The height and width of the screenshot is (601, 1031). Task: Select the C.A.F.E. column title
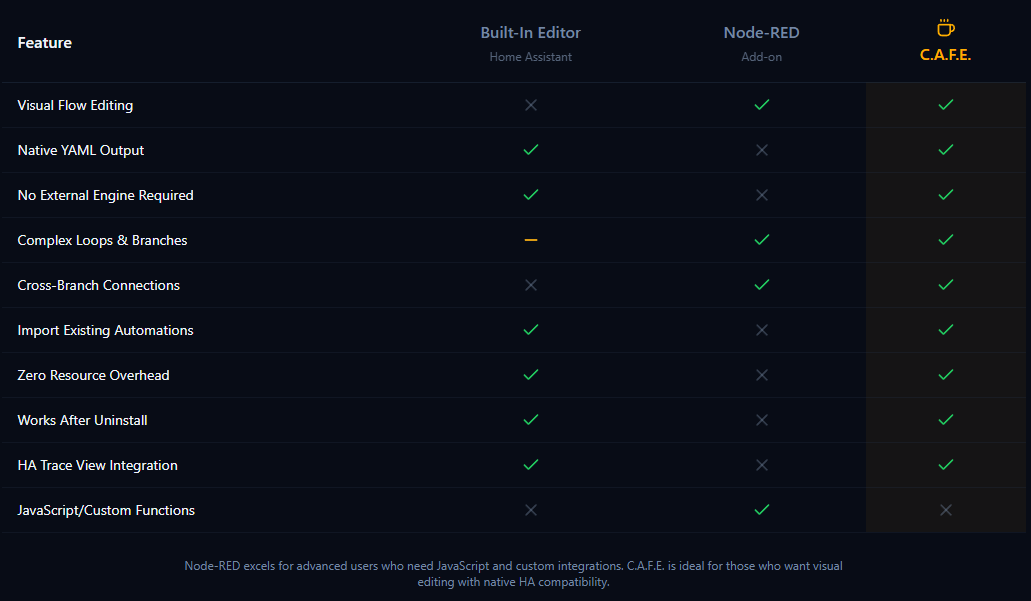[946, 55]
